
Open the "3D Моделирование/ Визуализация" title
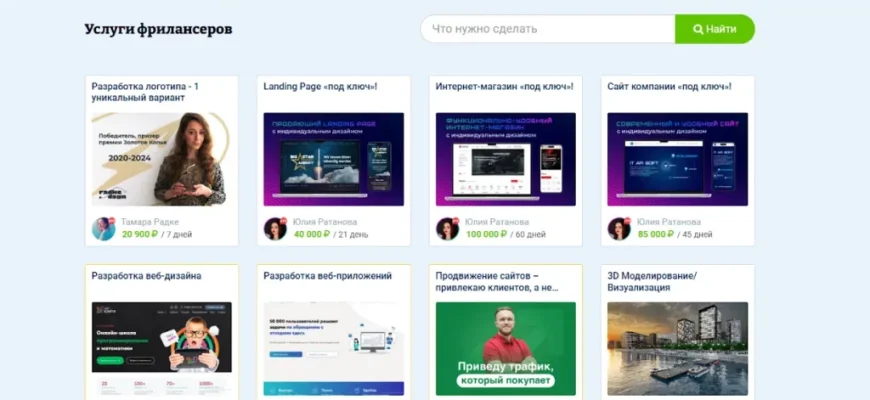(651, 281)
